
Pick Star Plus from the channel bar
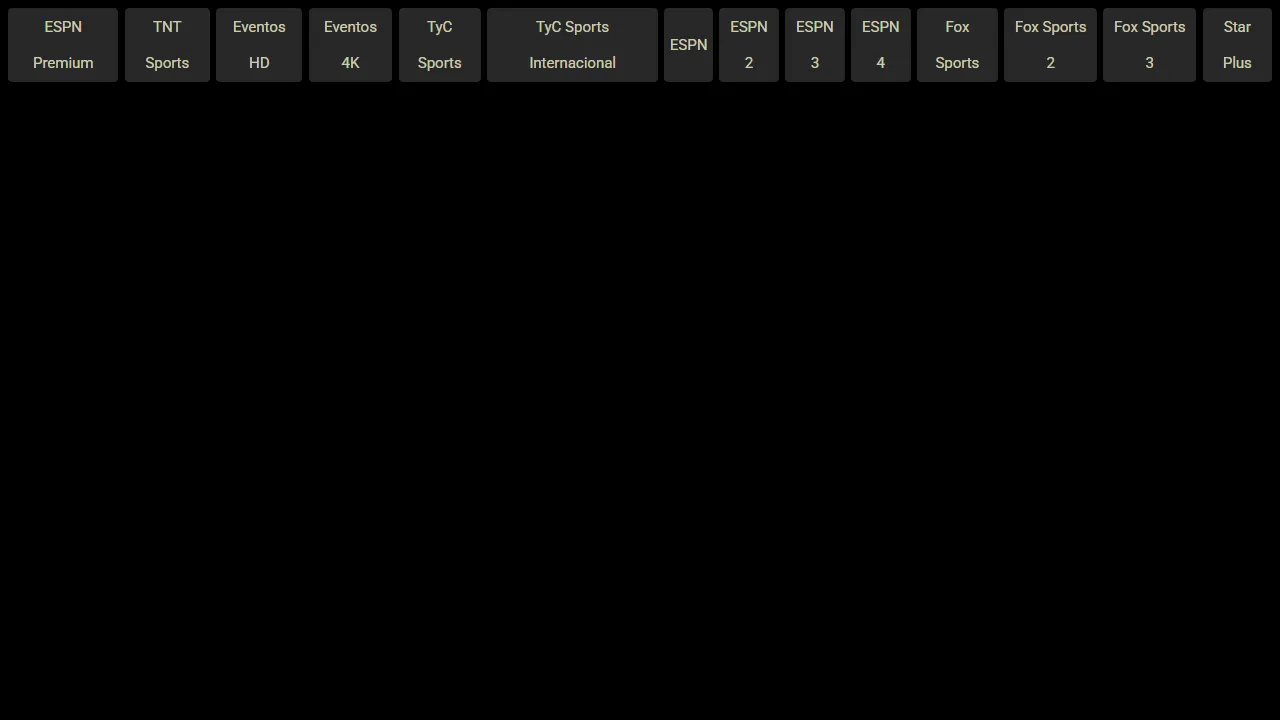point(1237,44)
